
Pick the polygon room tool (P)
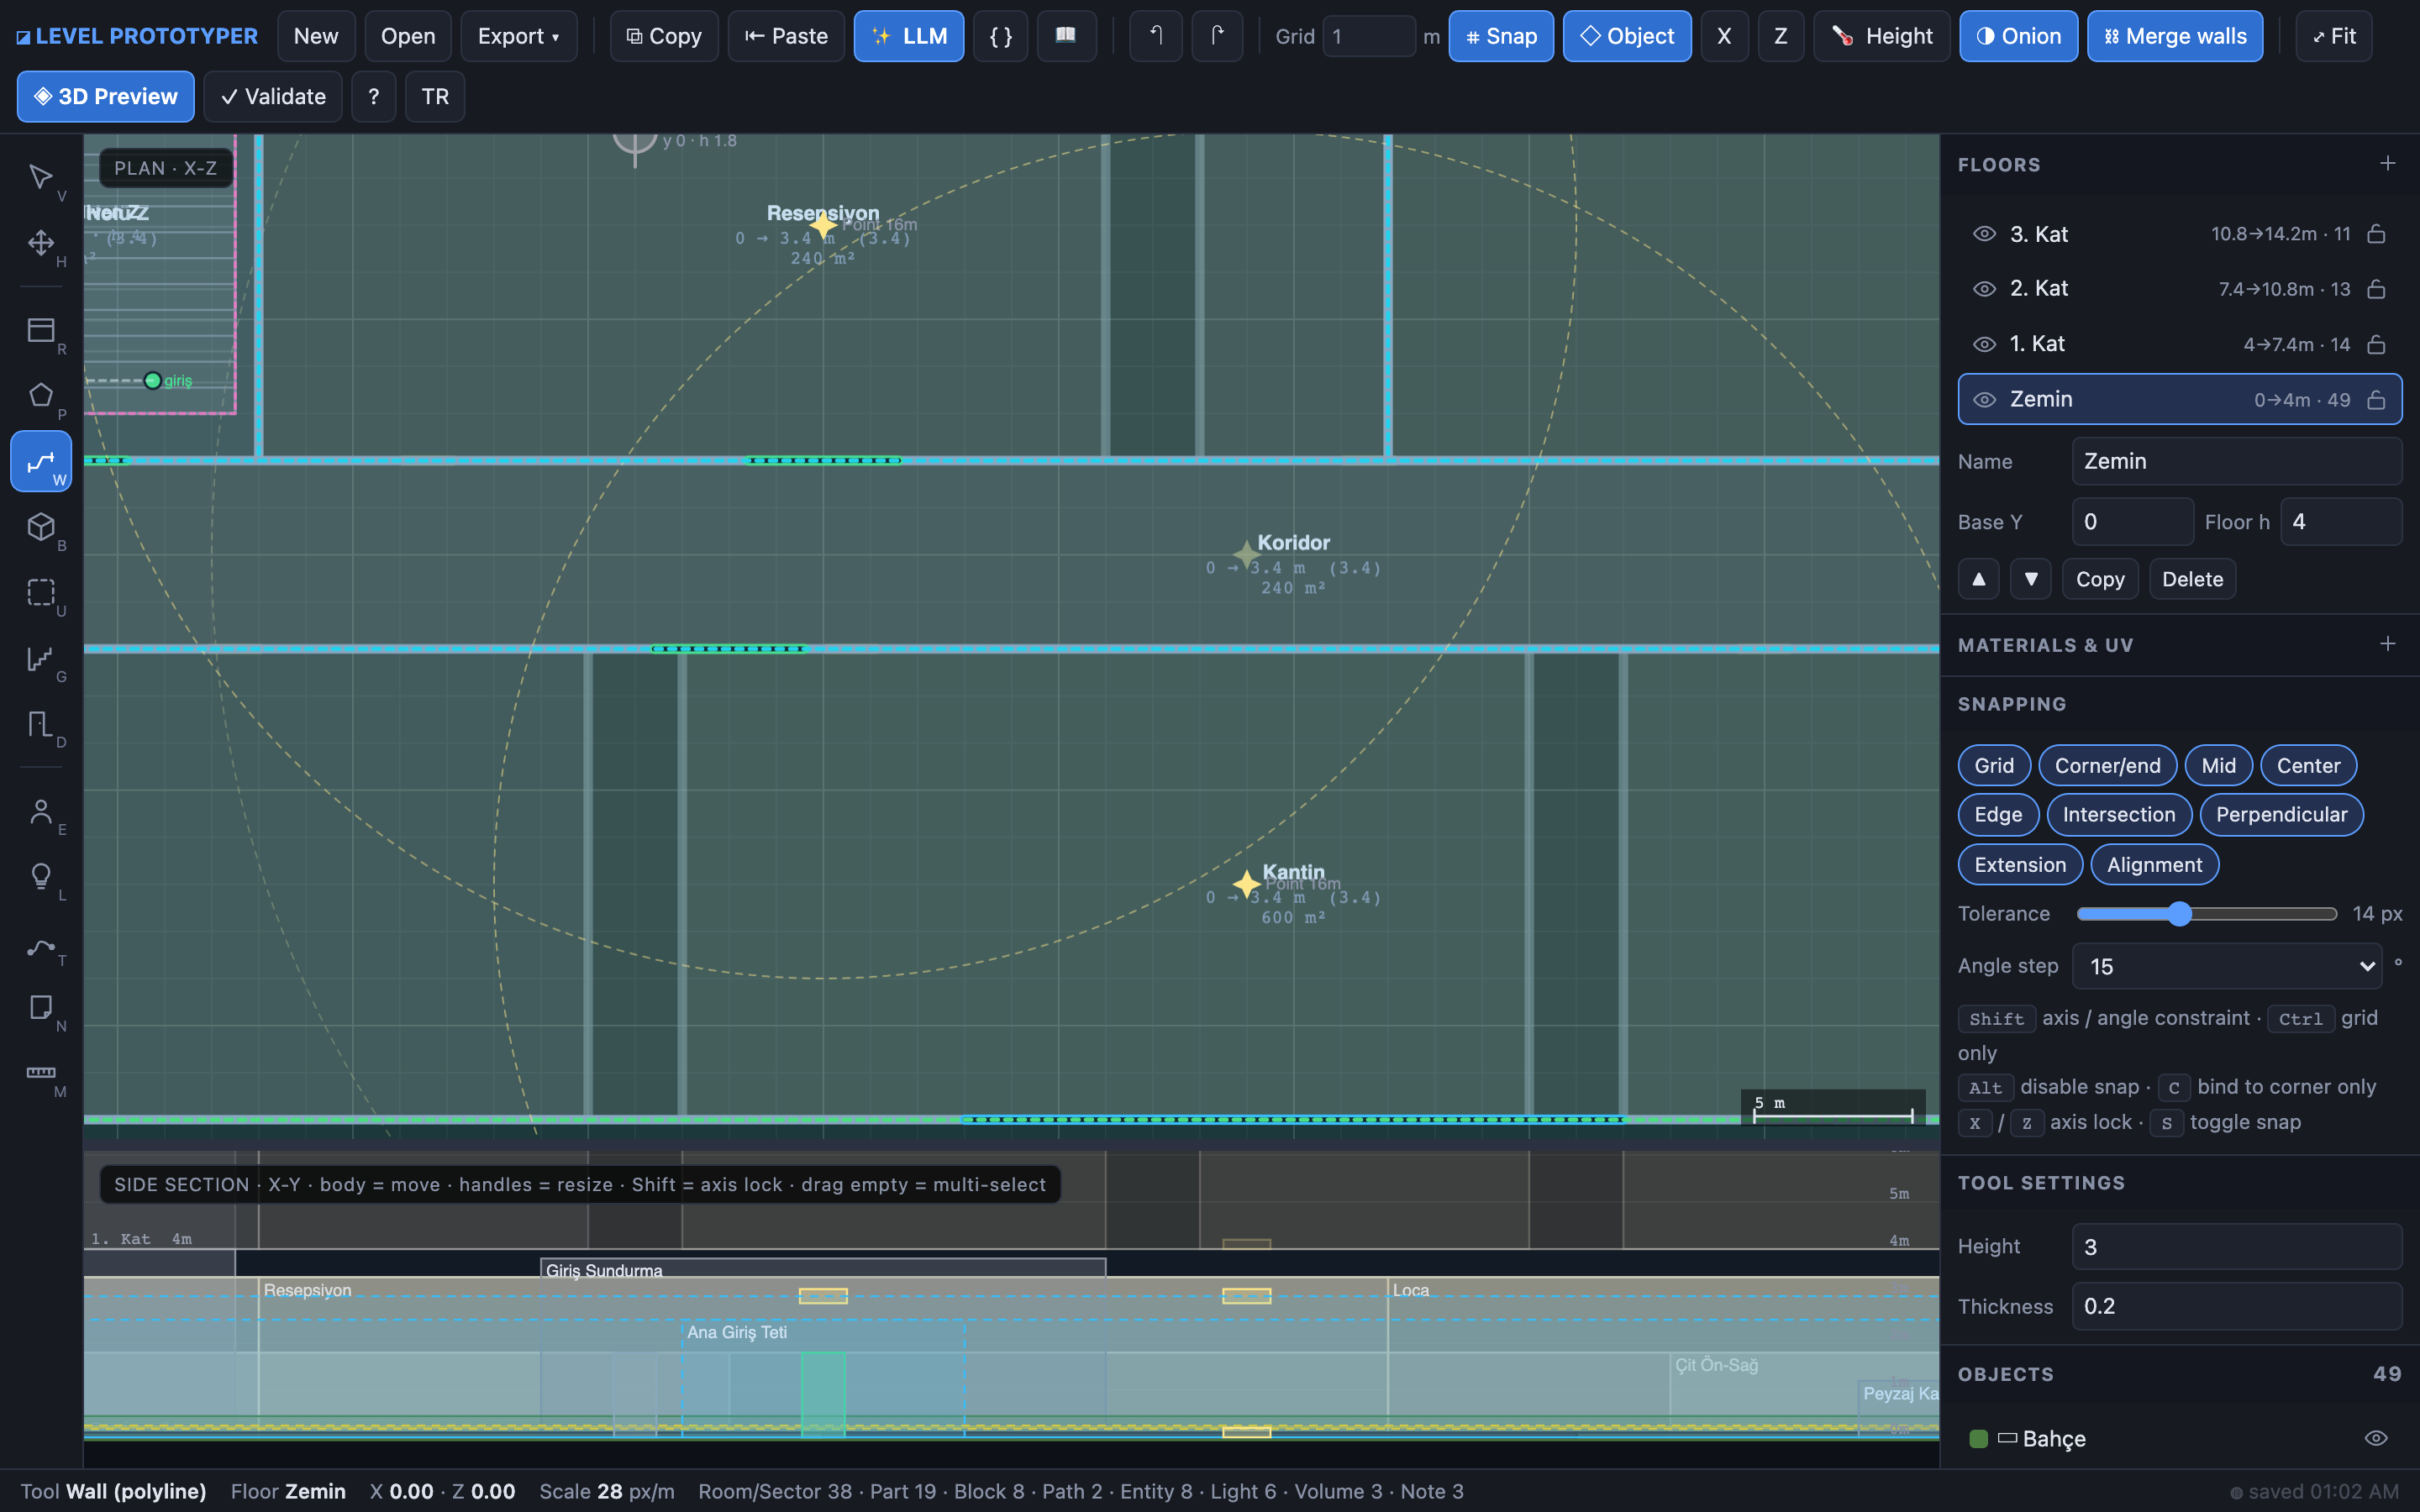click(41, 396)
